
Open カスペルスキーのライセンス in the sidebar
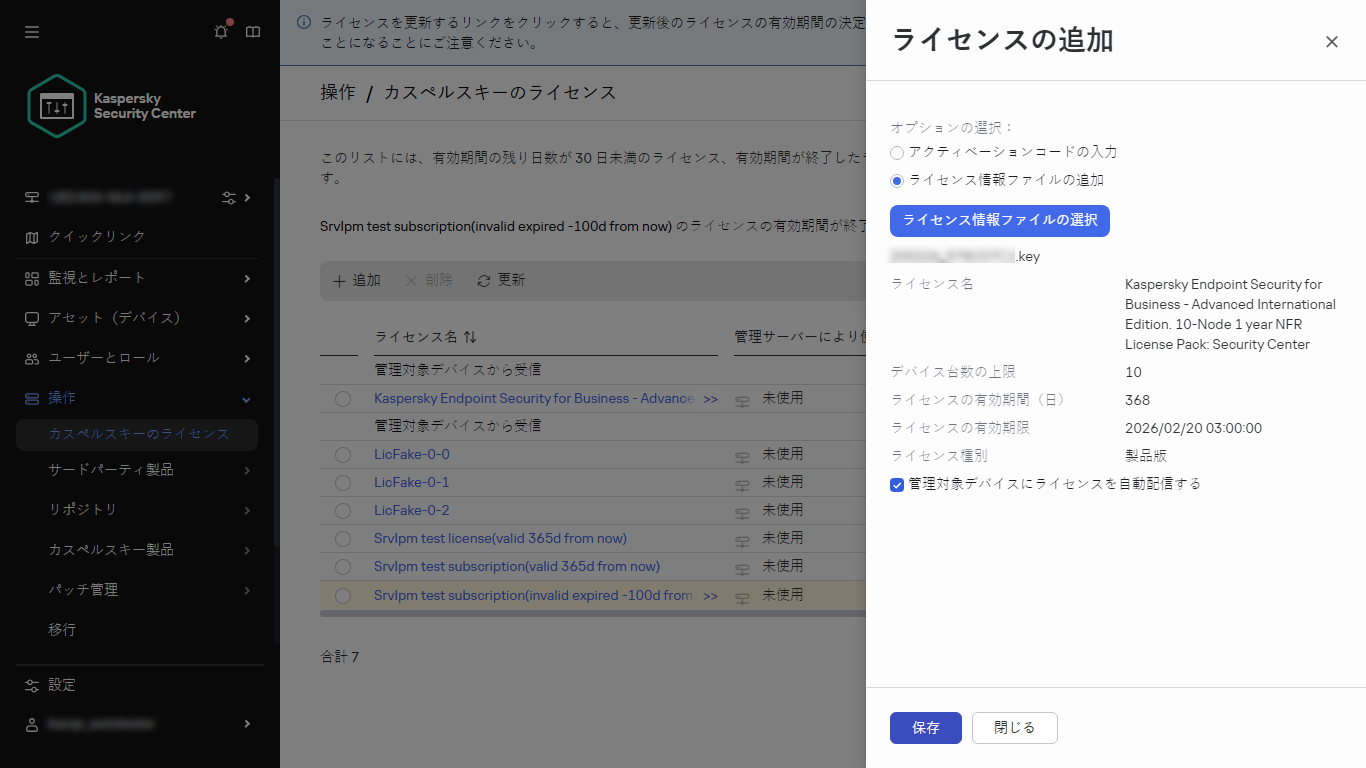(x=140, y=435)
